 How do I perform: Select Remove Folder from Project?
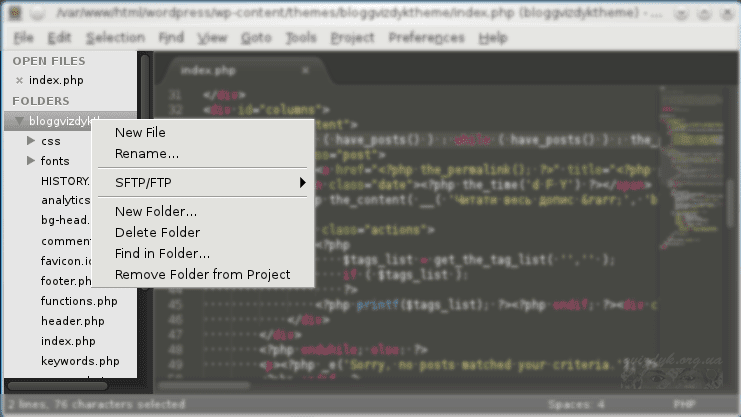coord(202,274)
